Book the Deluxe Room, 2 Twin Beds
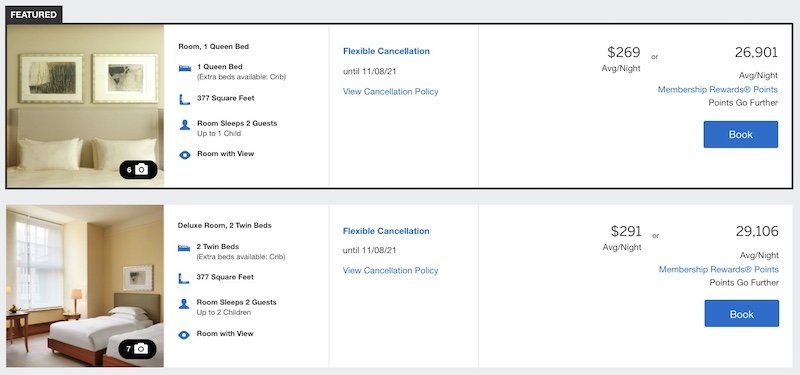This screenshot has height=375, width=800. (x=741, y=314)
